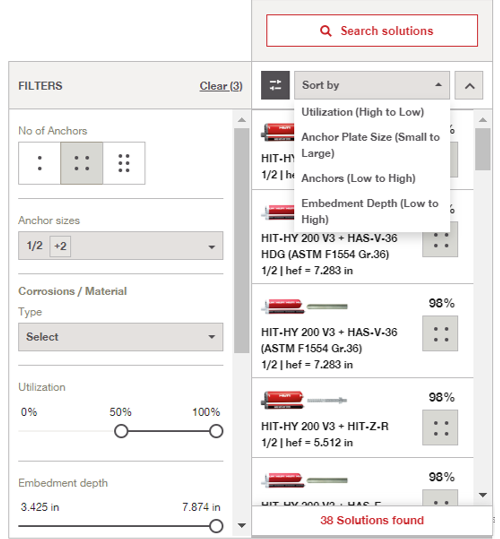Viewport: 500px width, 539px height.
Task: Click the Clear (3) filters link
Action: [x=221, y=86]
